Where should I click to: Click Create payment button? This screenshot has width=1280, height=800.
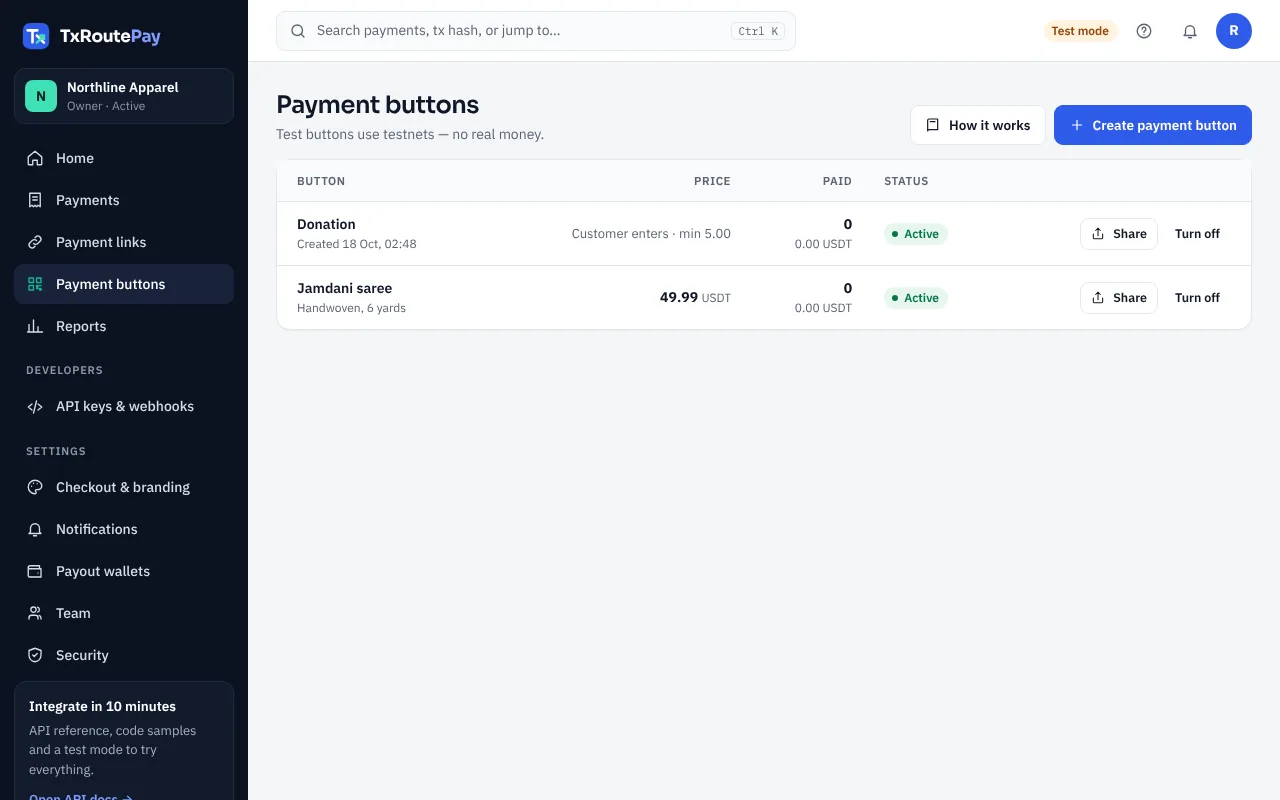point(1153,125)
